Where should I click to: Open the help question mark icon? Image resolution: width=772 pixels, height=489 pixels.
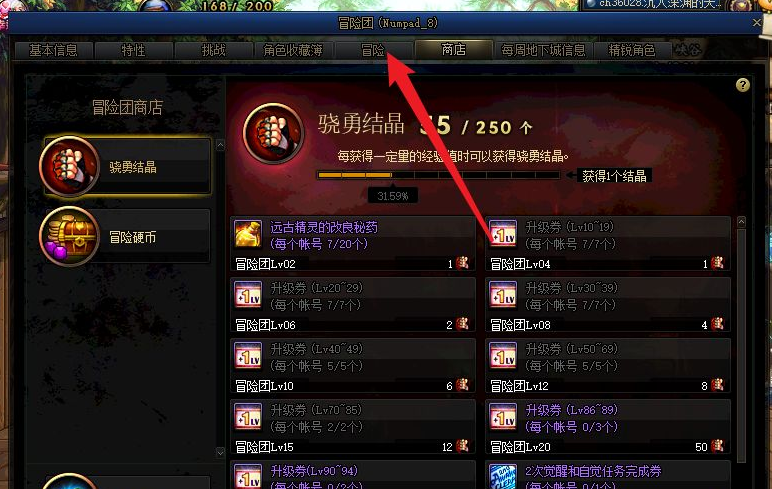coord(742,85)
